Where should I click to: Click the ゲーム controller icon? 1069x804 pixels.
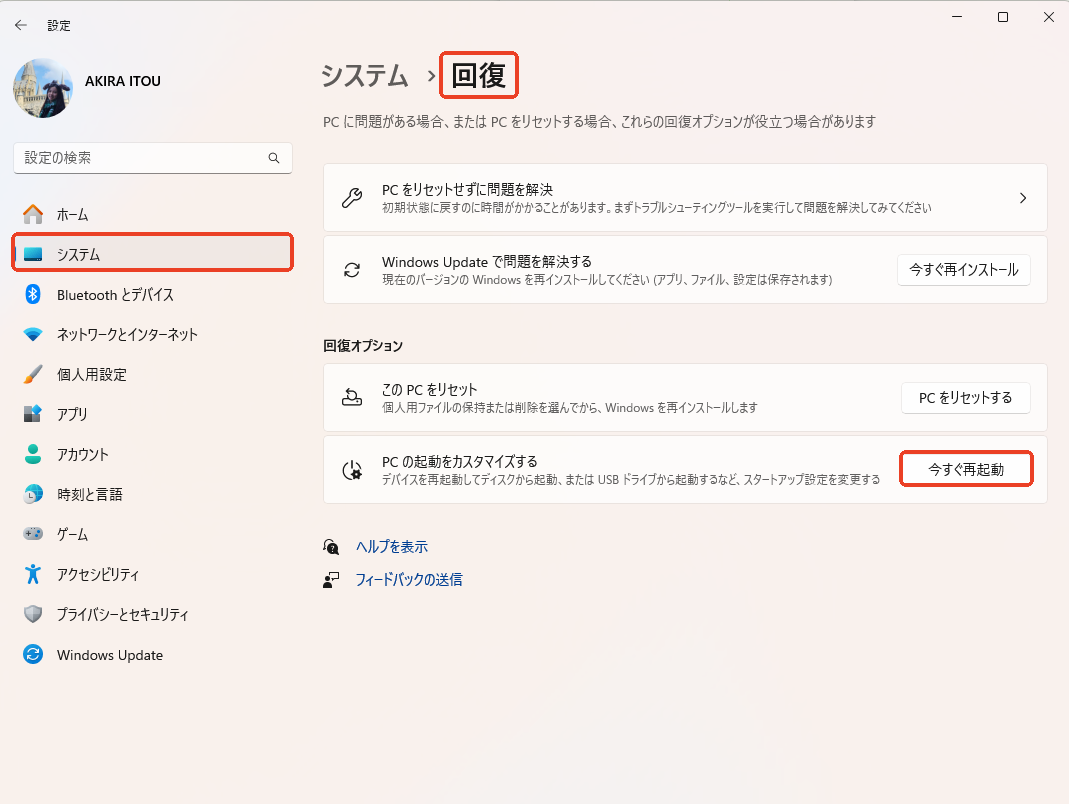coord(33,534)
